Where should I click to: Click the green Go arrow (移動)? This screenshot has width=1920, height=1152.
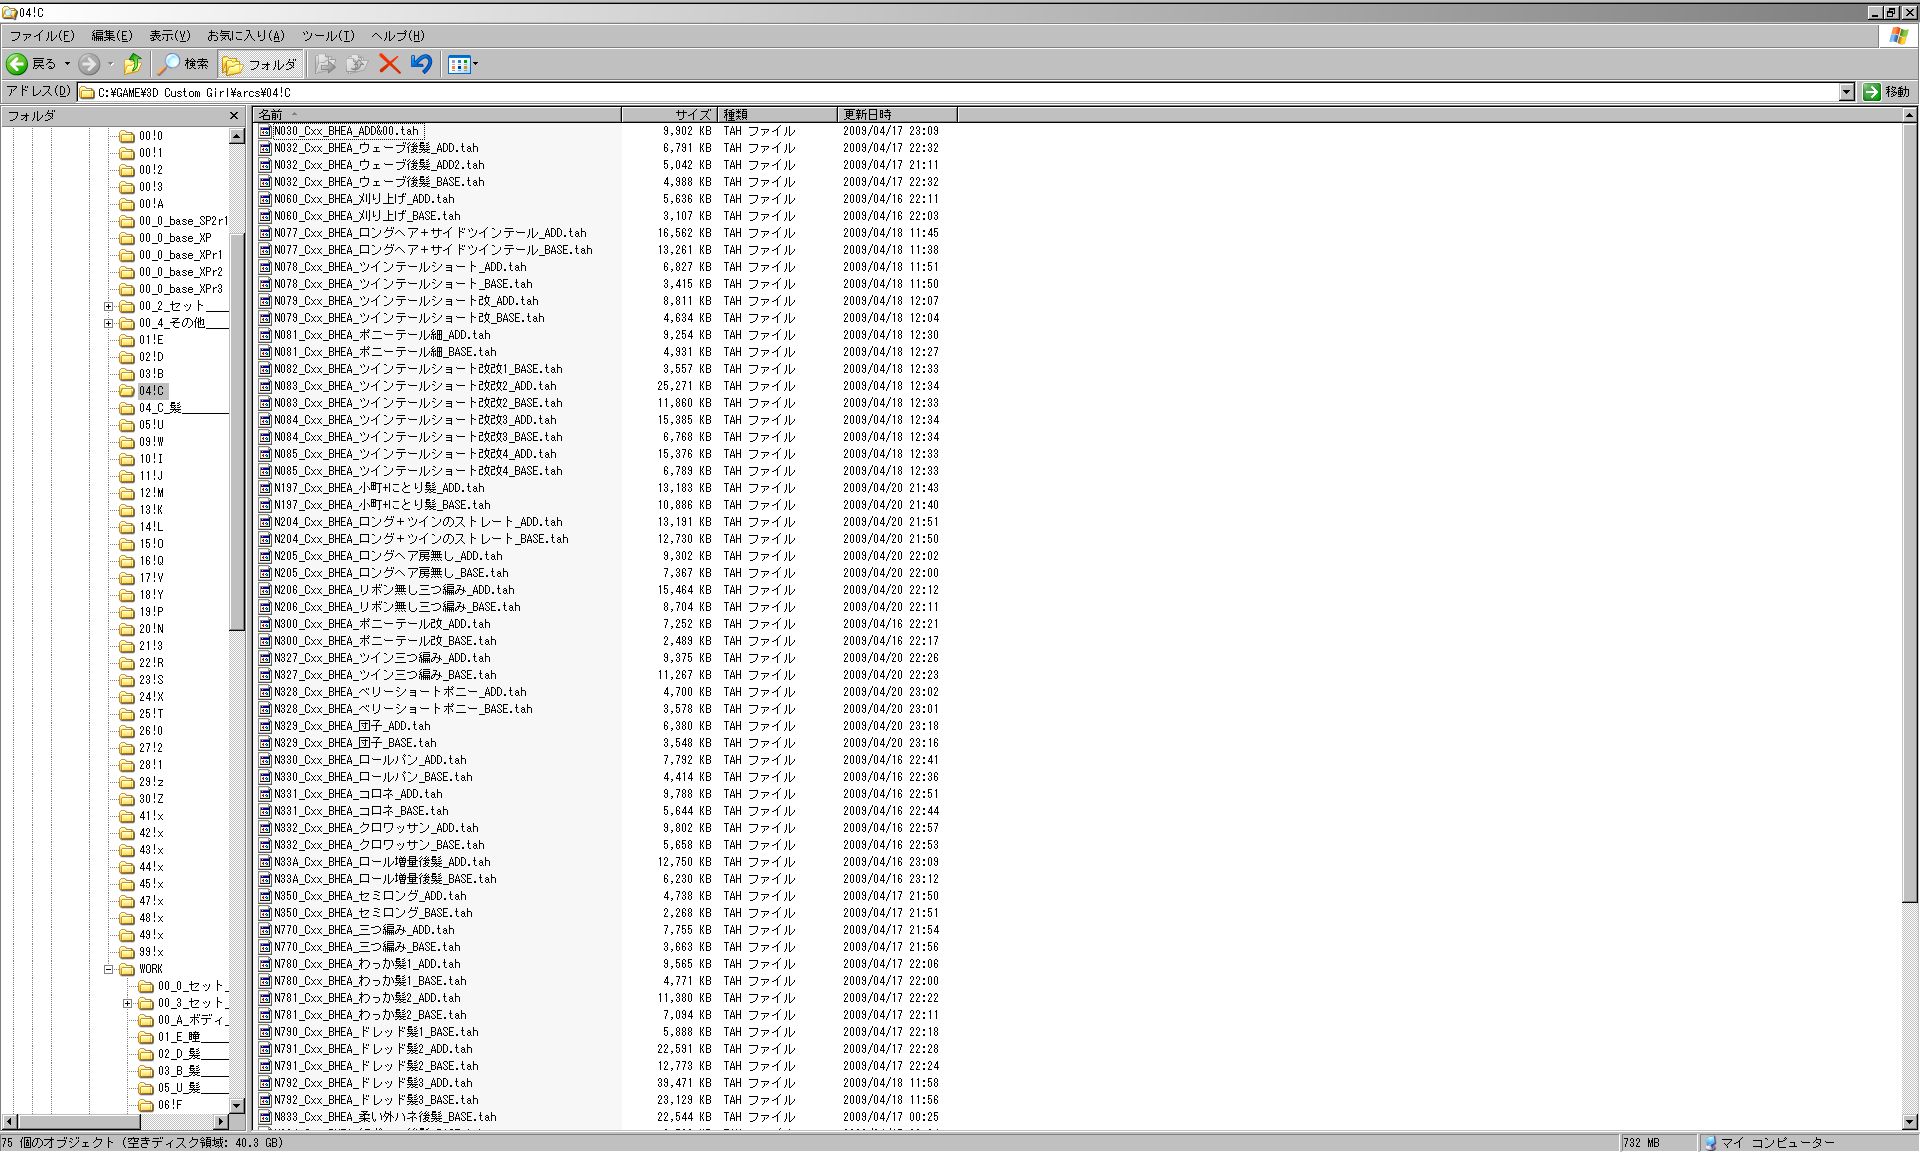1872,92
